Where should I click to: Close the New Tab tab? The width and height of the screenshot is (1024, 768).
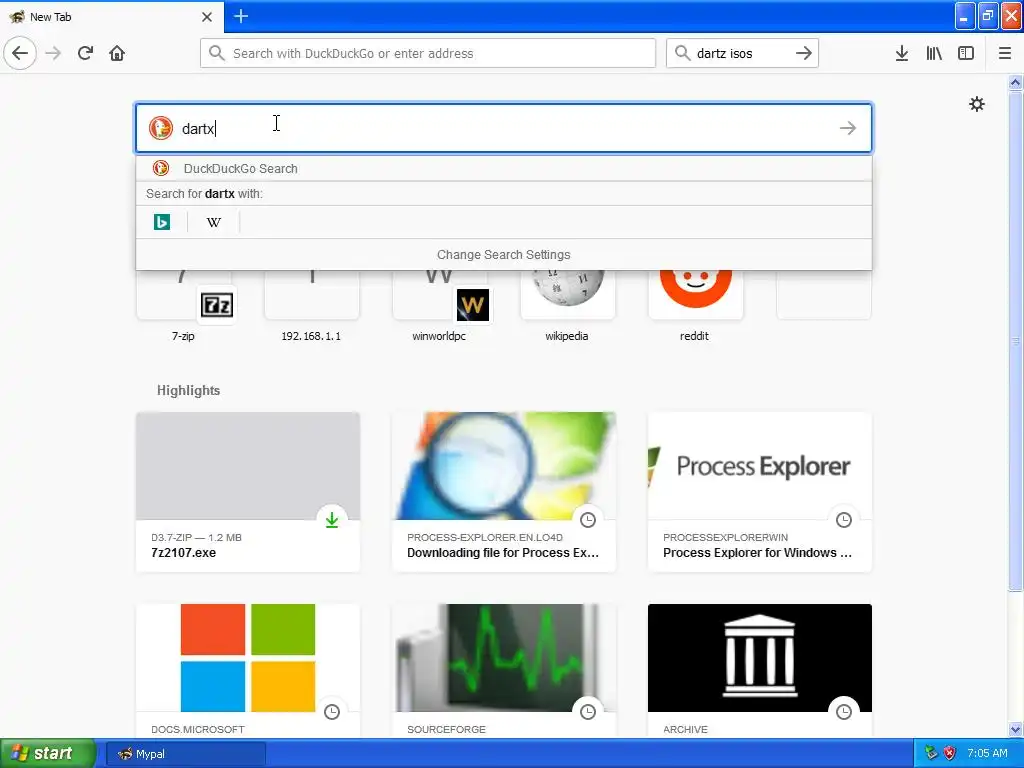pos(207,17)
